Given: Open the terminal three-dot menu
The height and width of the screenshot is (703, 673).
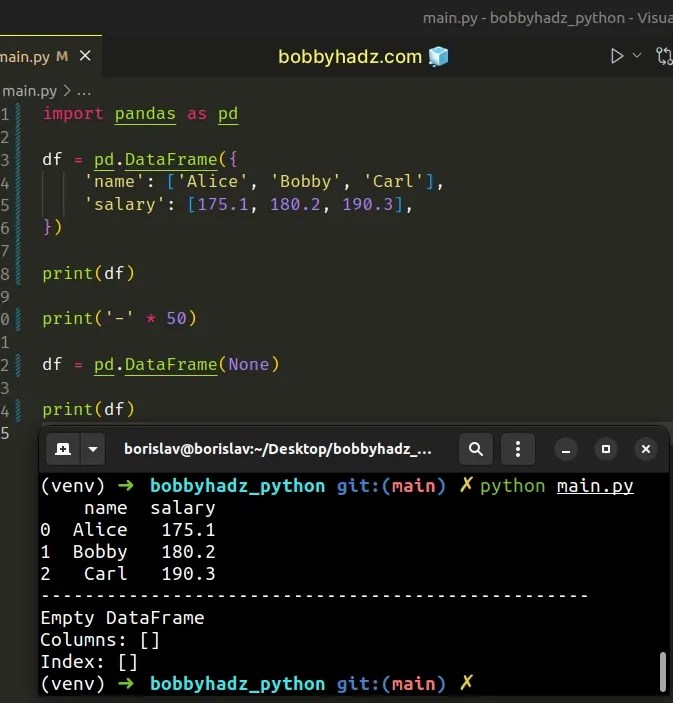Looking at the screenshot, I should pyautogui.click(x=518, y=449).
